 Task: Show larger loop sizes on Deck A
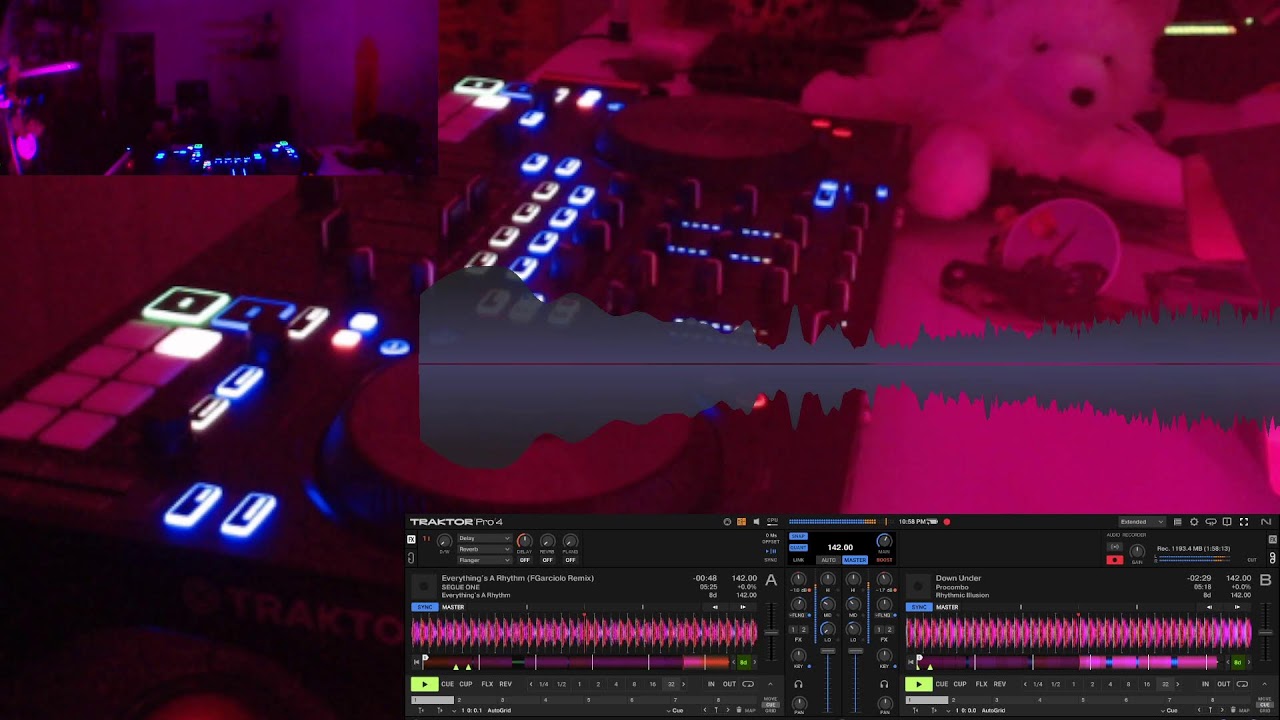click(683, 684)
